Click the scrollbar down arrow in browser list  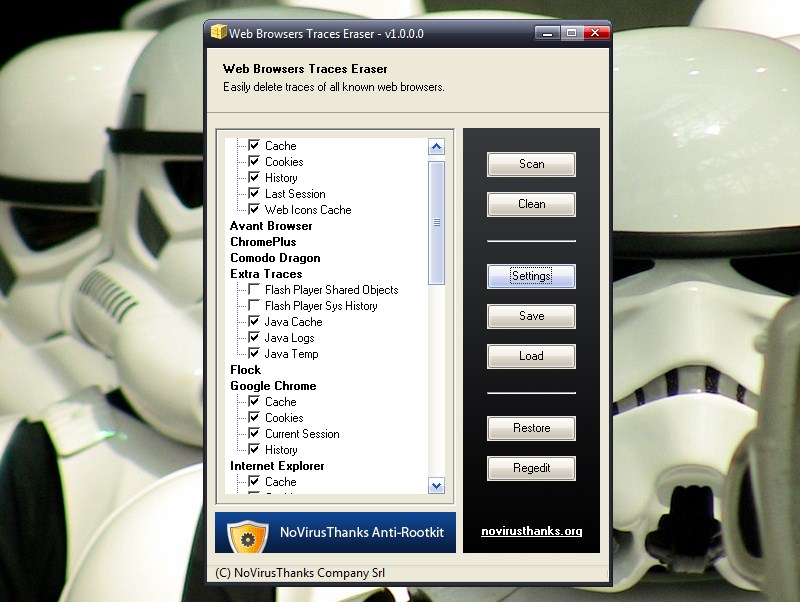pos(436,485)
